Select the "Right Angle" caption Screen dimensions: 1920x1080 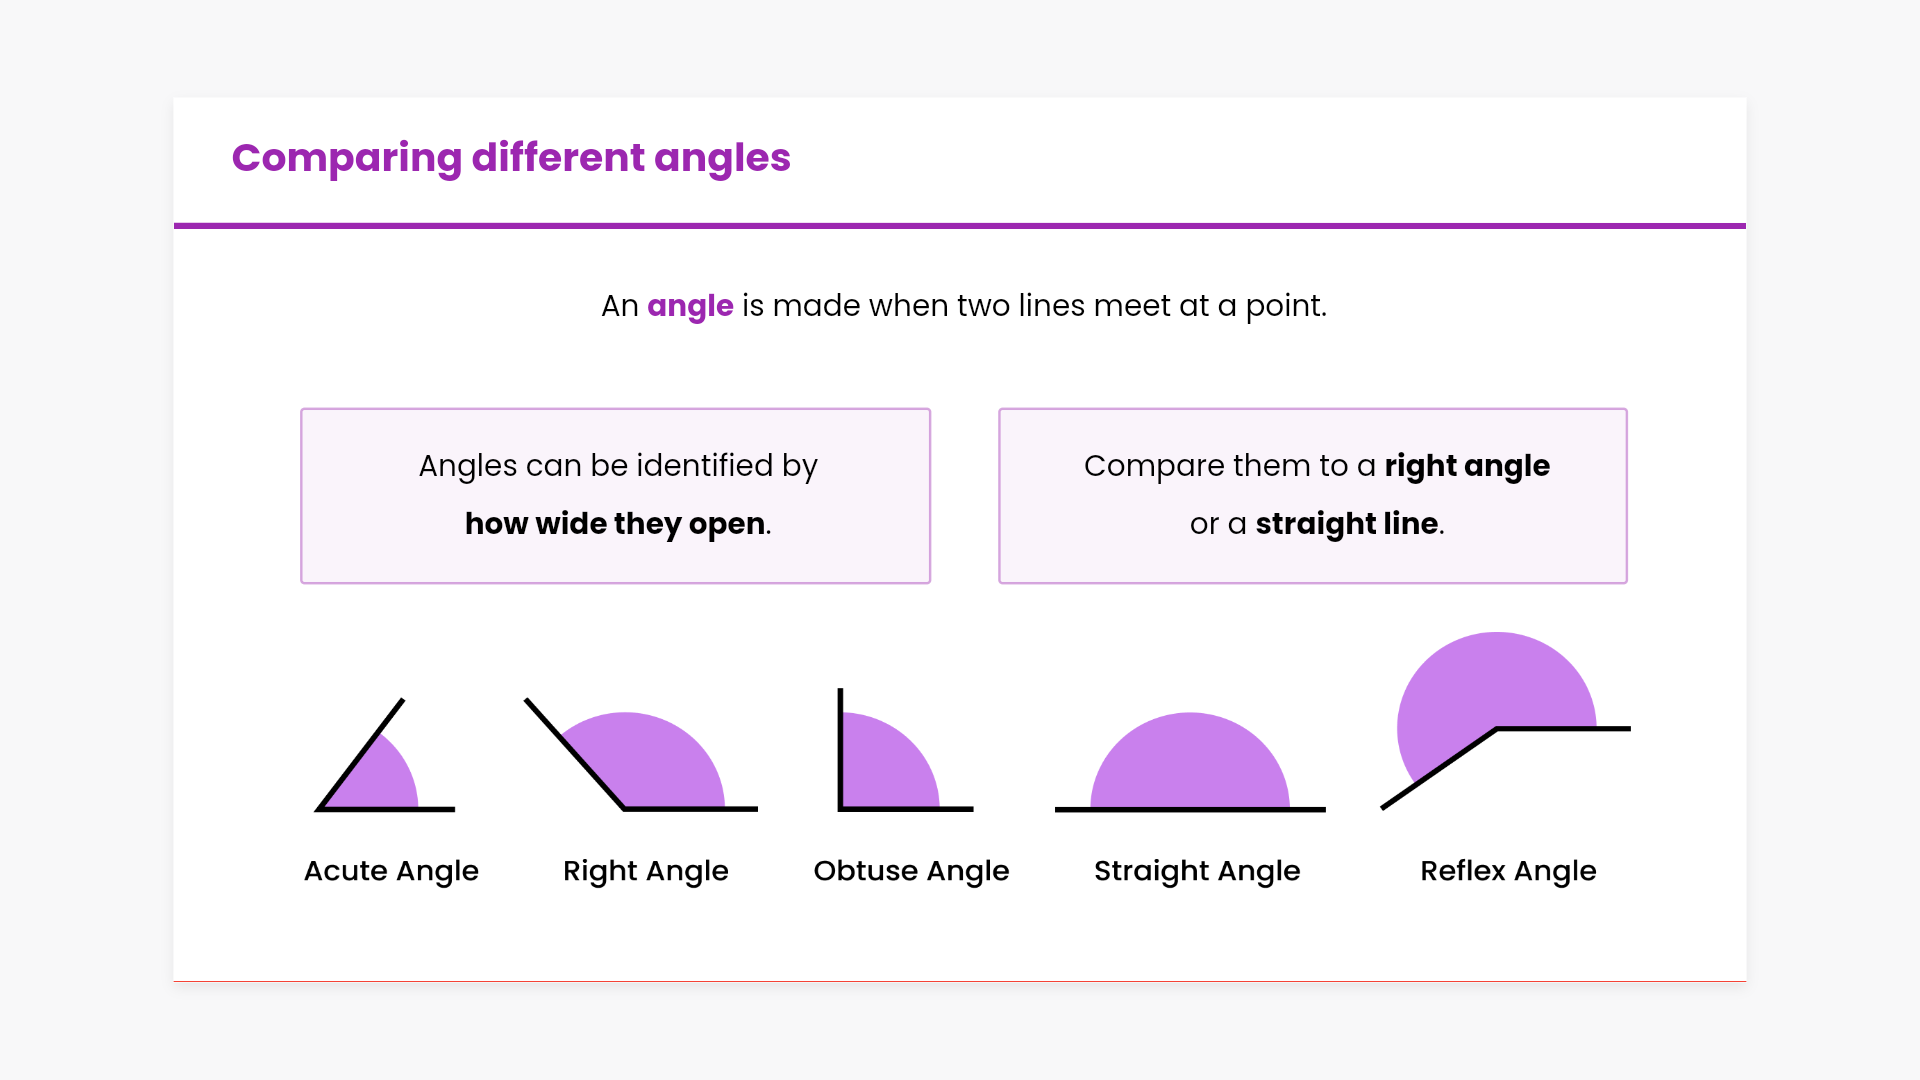pyautogui.click(x=646, y=871)
